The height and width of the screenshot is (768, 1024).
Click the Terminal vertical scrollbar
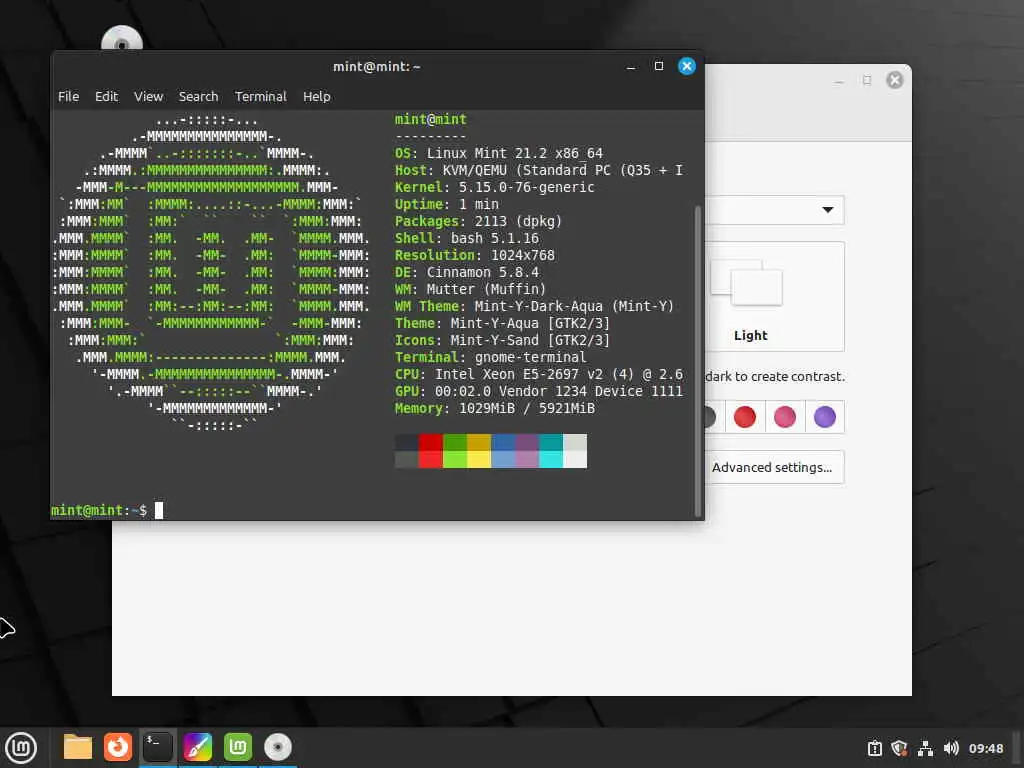pos(697,361)
